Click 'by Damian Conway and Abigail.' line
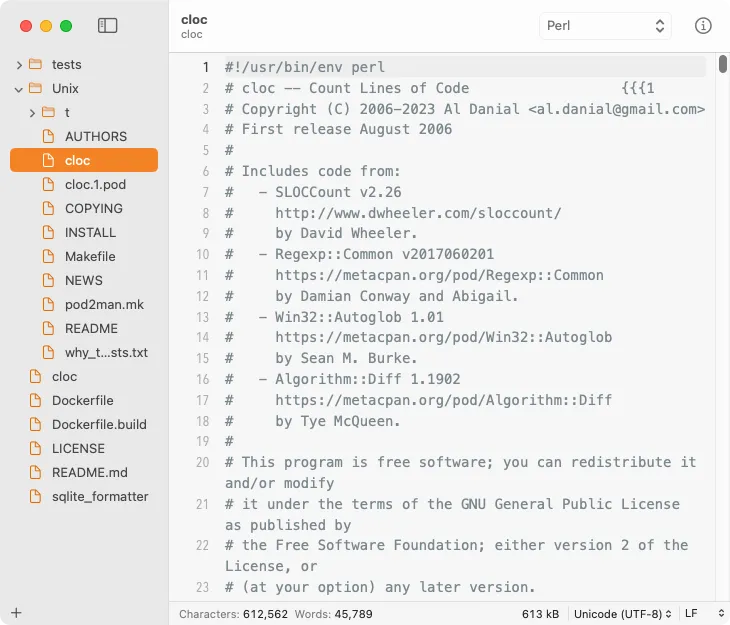This screenshot has height=625, width=730. [x=396, y=296]
